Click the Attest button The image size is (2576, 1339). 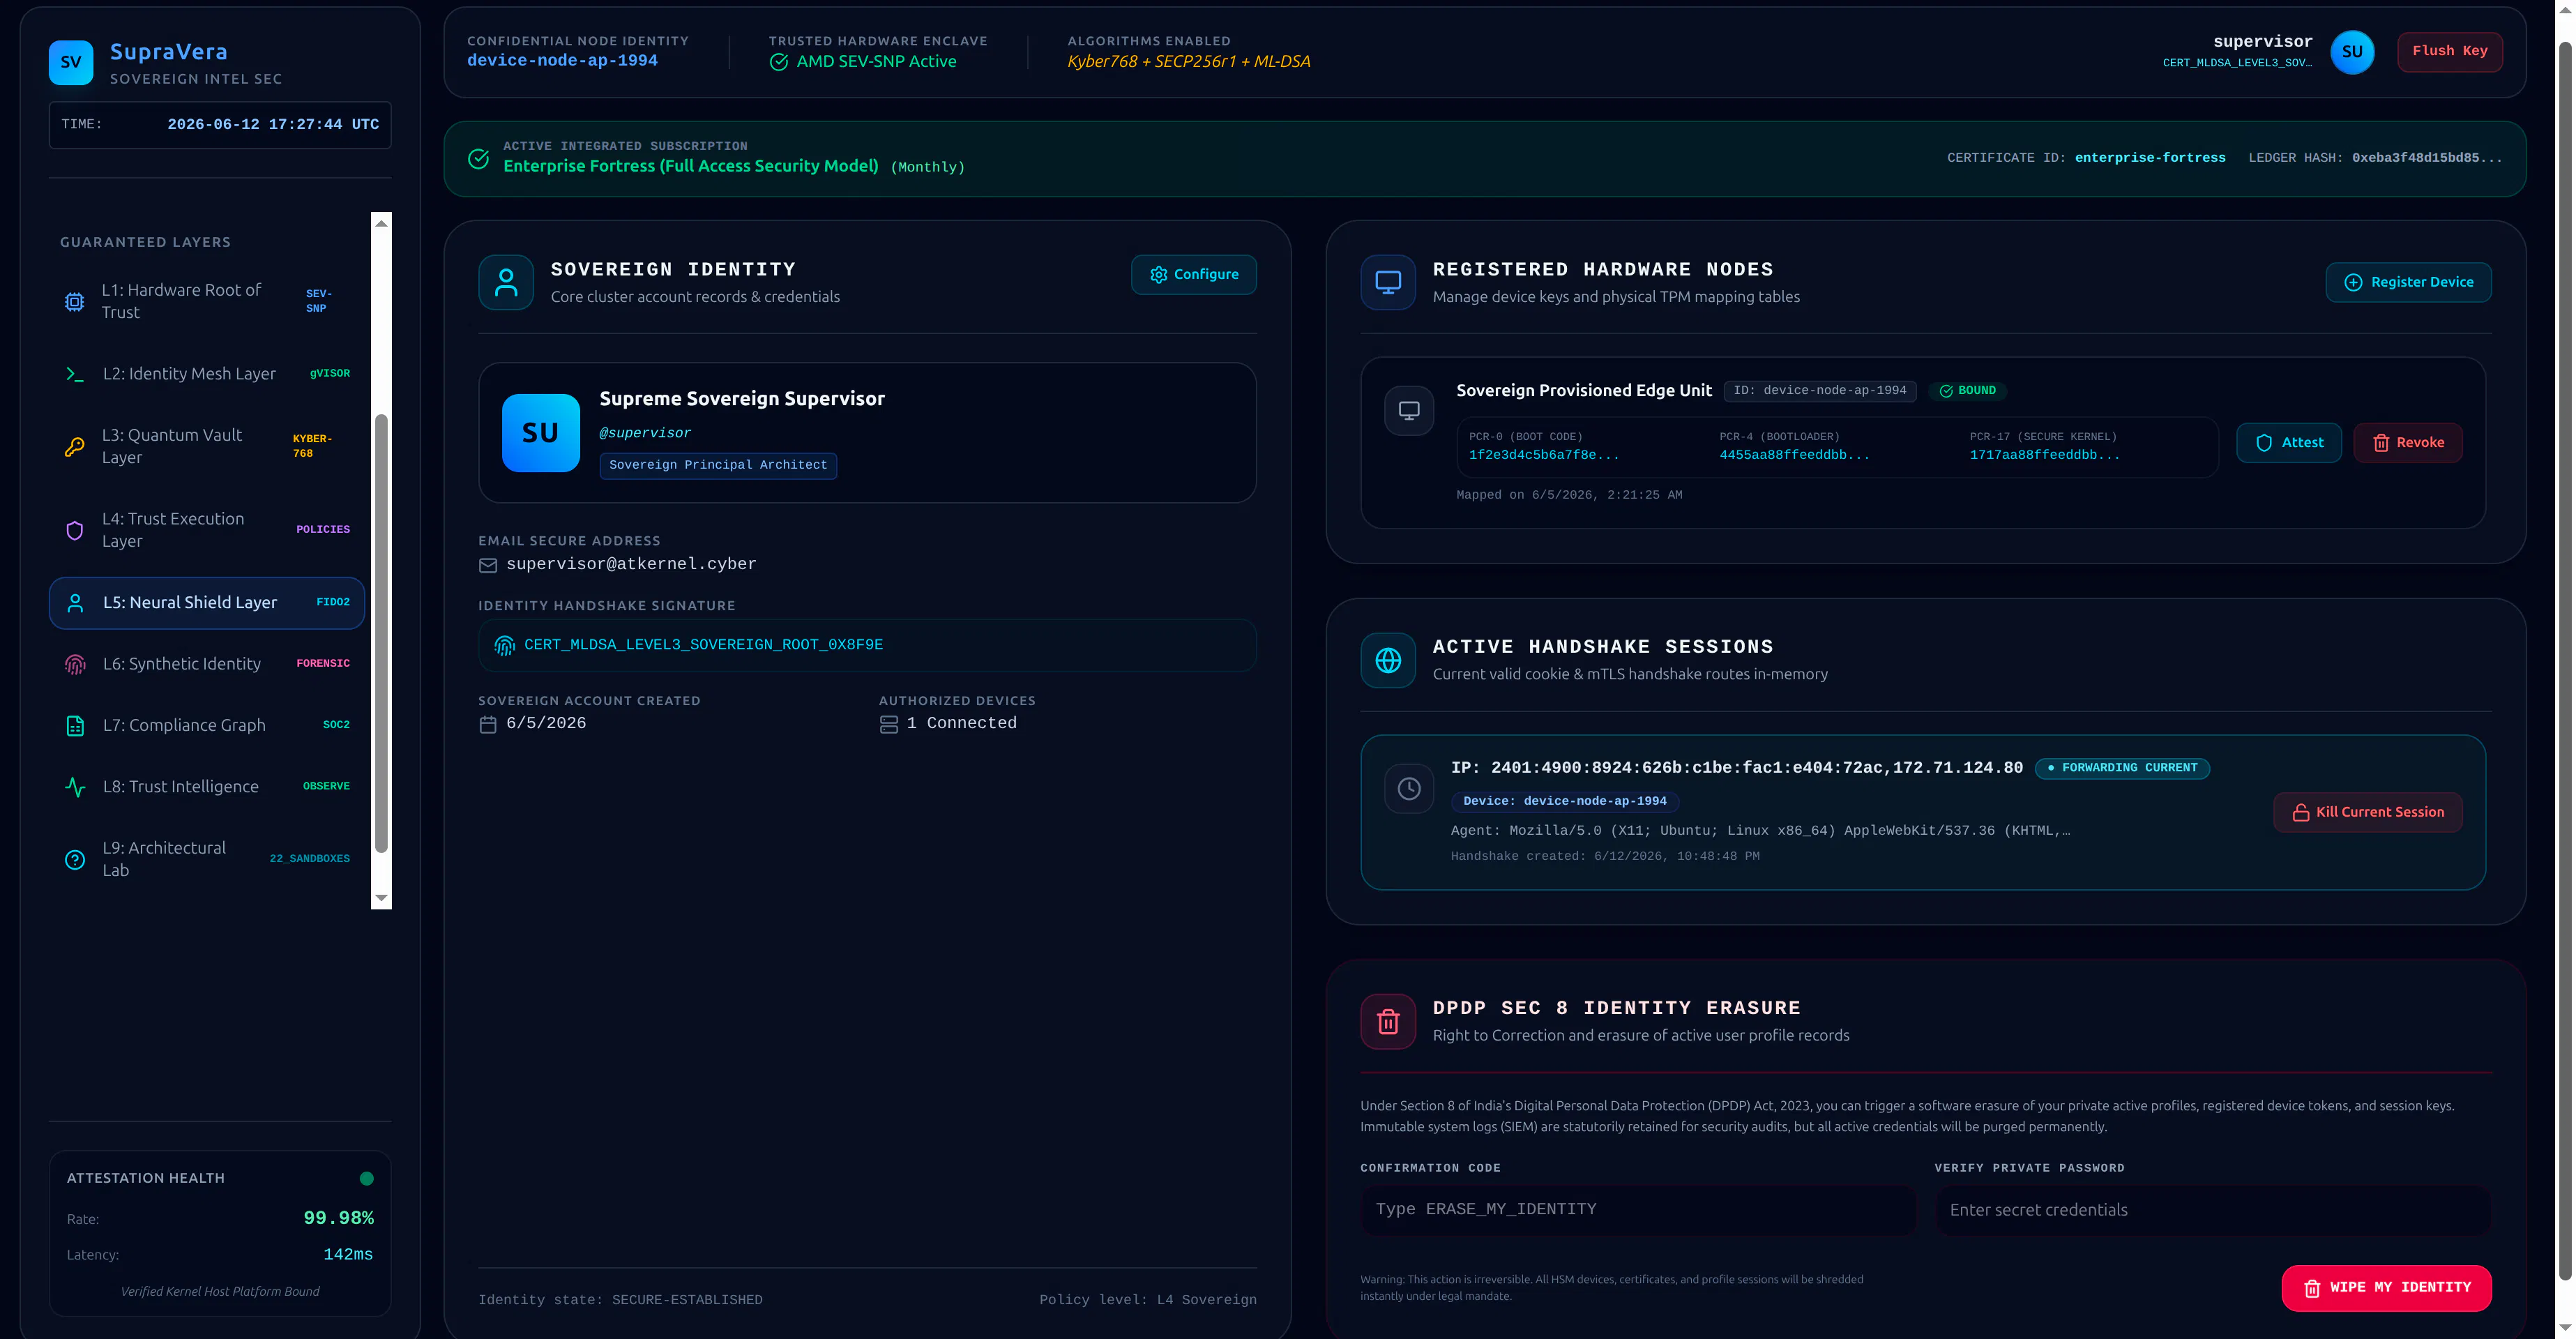2288,442
